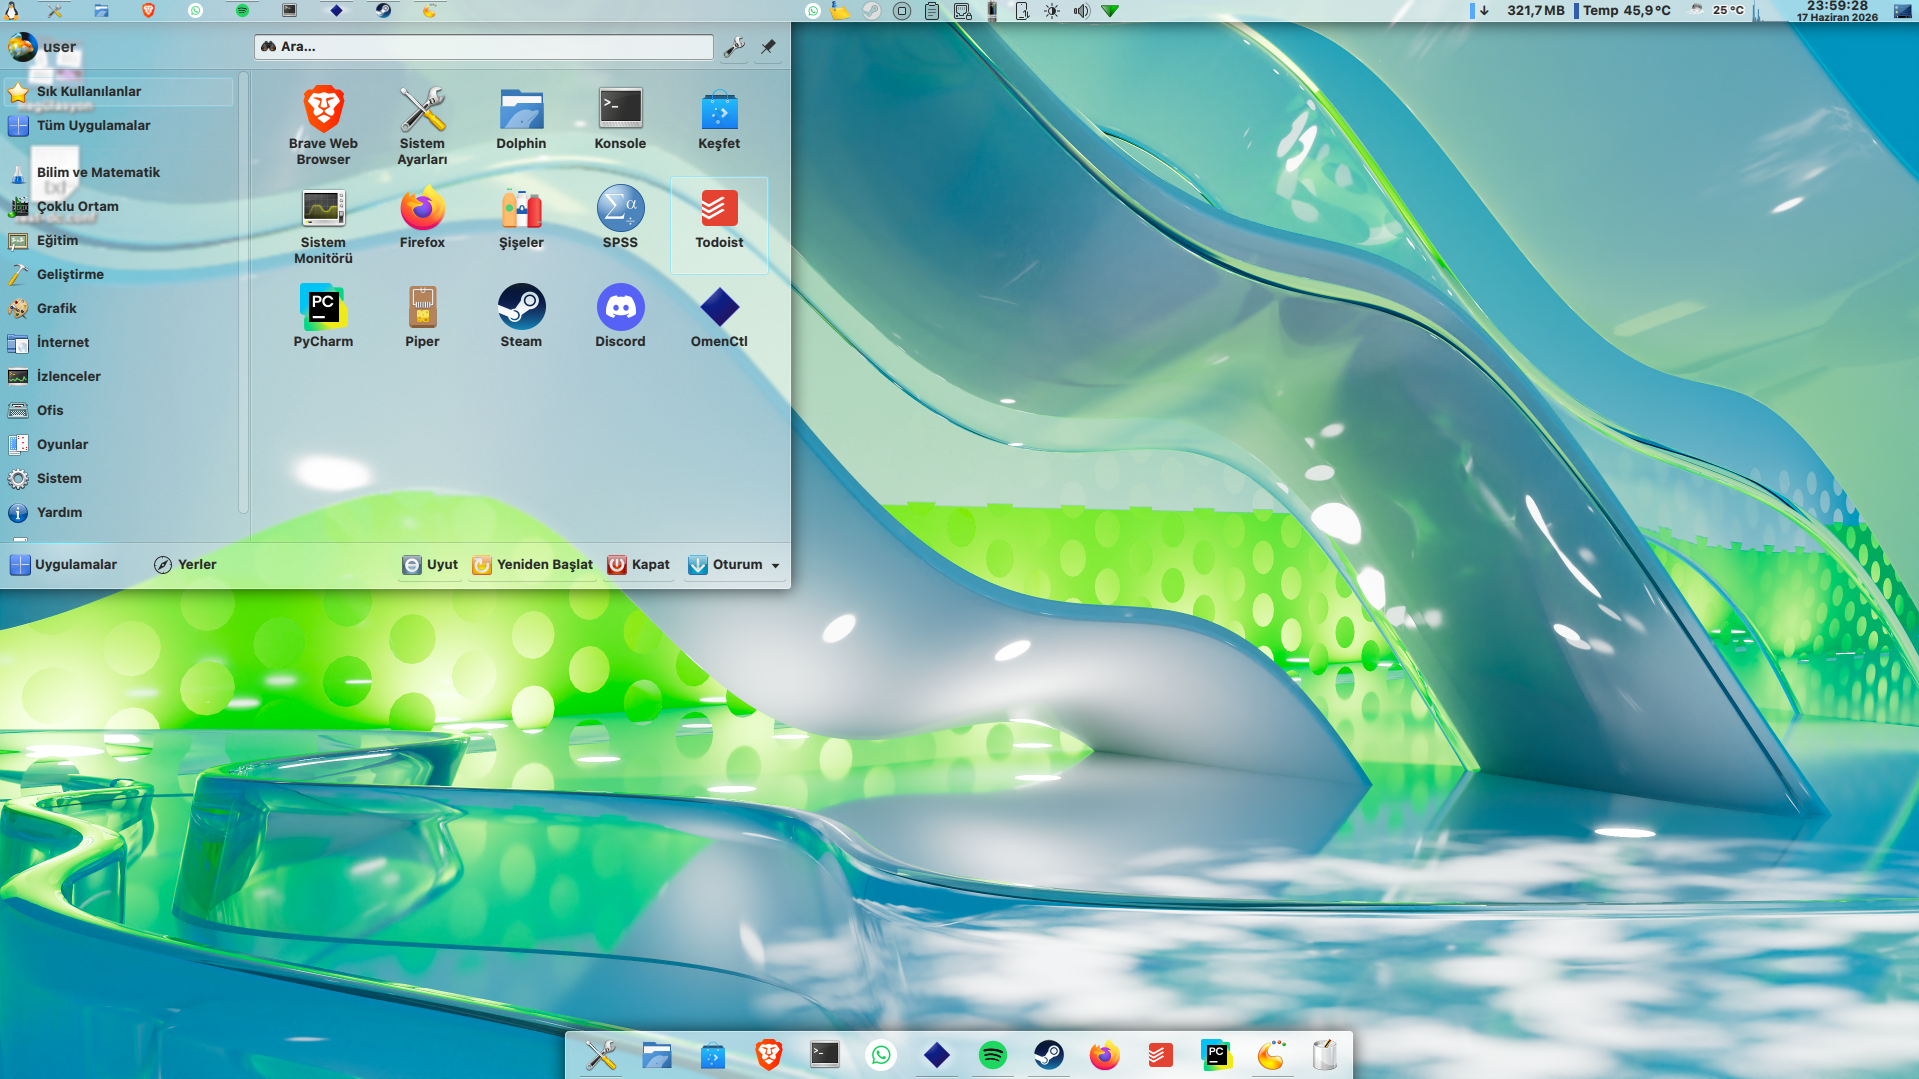Launch PyCharm from the bottom dock

point(1217,1055)
